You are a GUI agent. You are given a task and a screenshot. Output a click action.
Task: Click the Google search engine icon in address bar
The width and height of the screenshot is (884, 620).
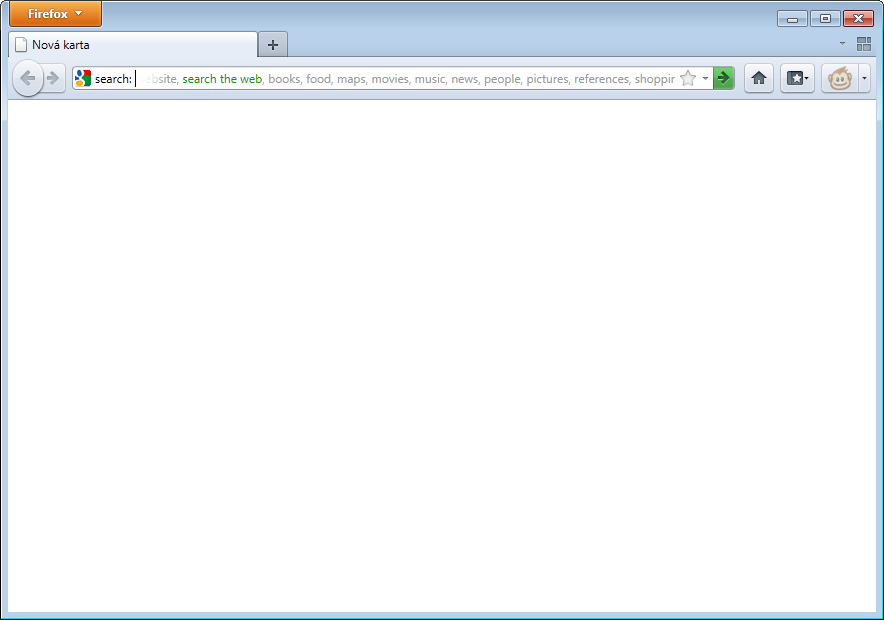pos(83,78)
